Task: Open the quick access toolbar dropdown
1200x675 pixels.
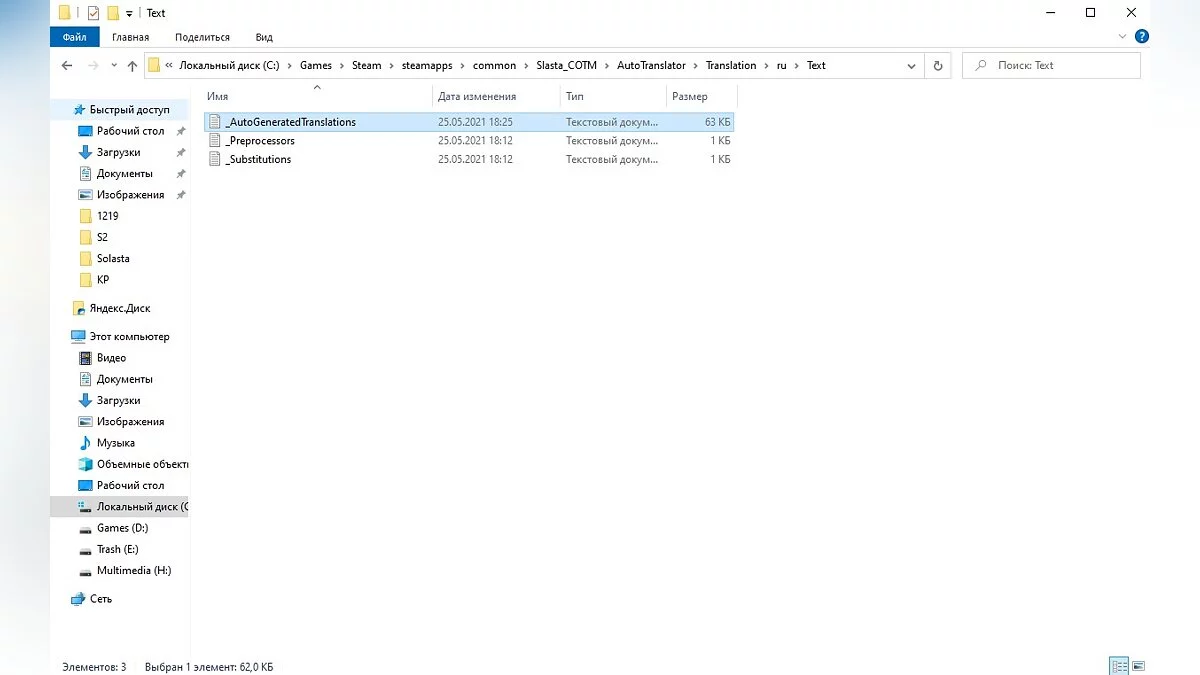Action: click(129, 13)
